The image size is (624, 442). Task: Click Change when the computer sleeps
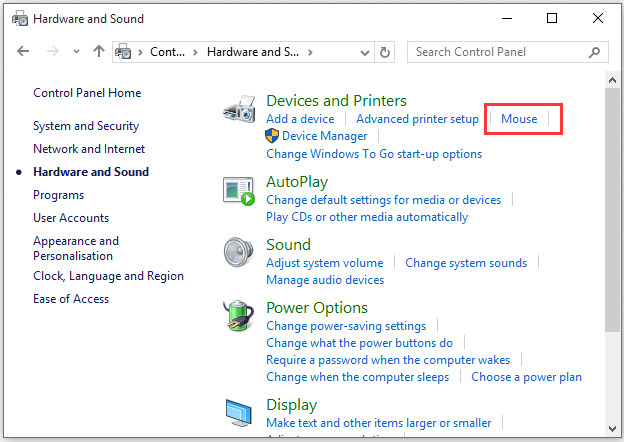coord(357,377)
